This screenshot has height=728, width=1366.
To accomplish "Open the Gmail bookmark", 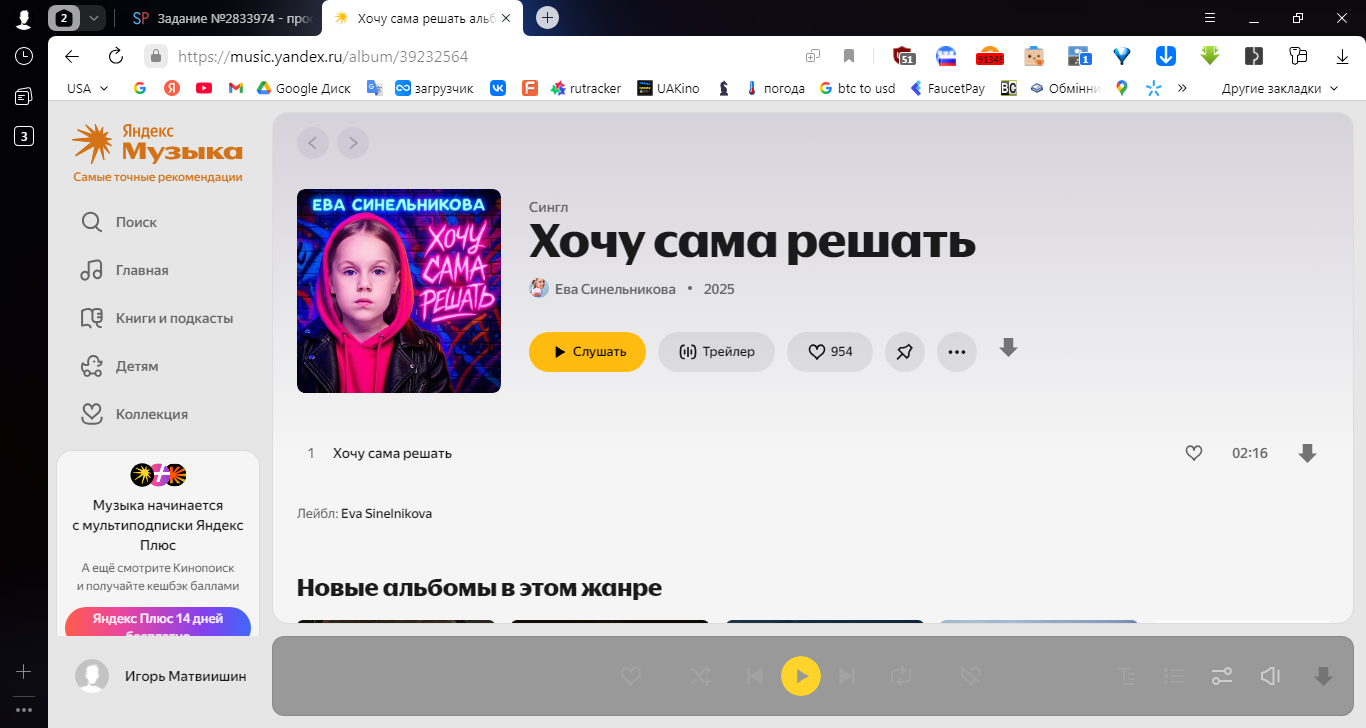I will (236, 88).
